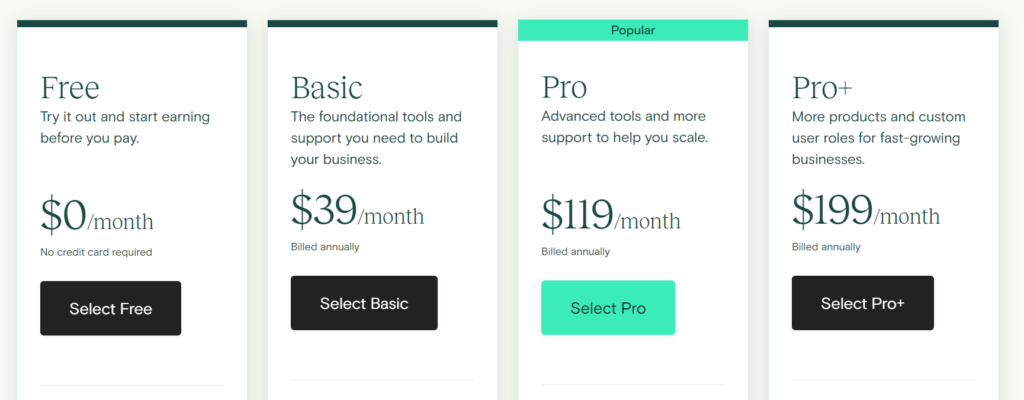Click the $119/month price
The image size is (1024, 400).
click(611, 215)
